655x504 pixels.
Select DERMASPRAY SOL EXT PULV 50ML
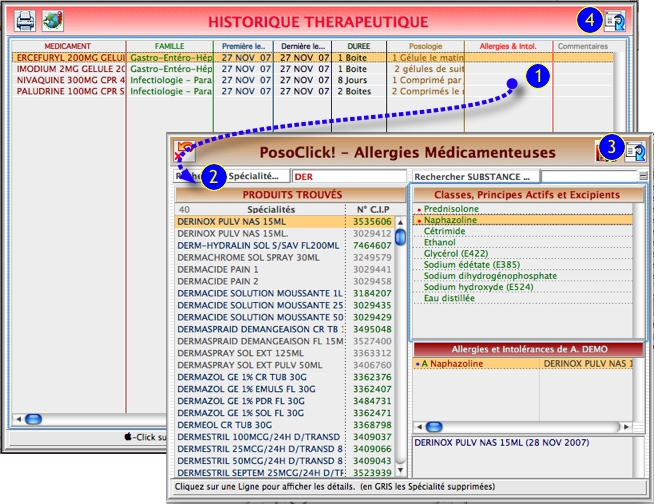[x=285, y=365]
